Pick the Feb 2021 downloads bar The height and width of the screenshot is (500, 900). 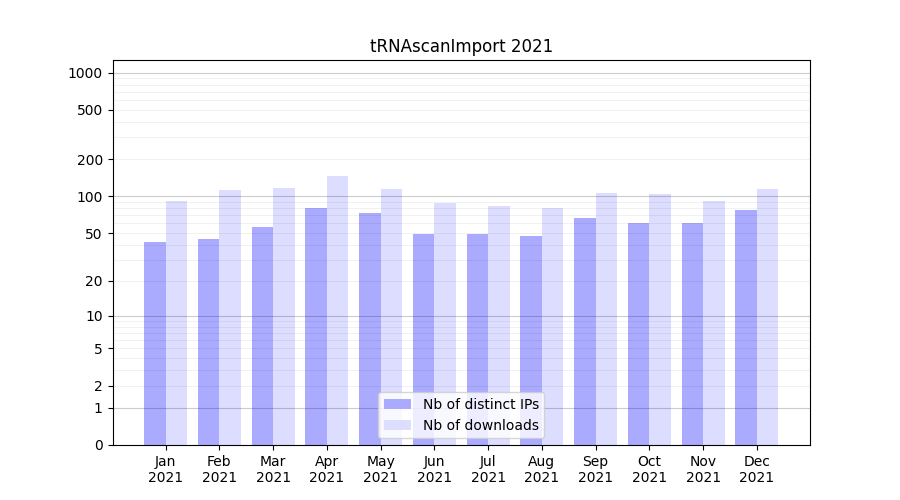click(x=230, y=317)
